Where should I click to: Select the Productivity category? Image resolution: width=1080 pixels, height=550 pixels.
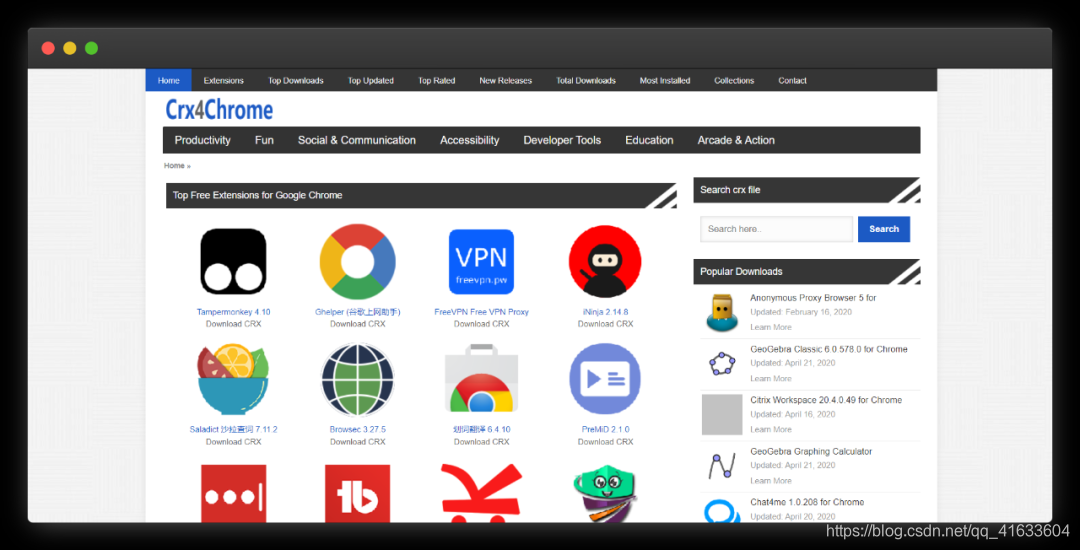[202, 140]
